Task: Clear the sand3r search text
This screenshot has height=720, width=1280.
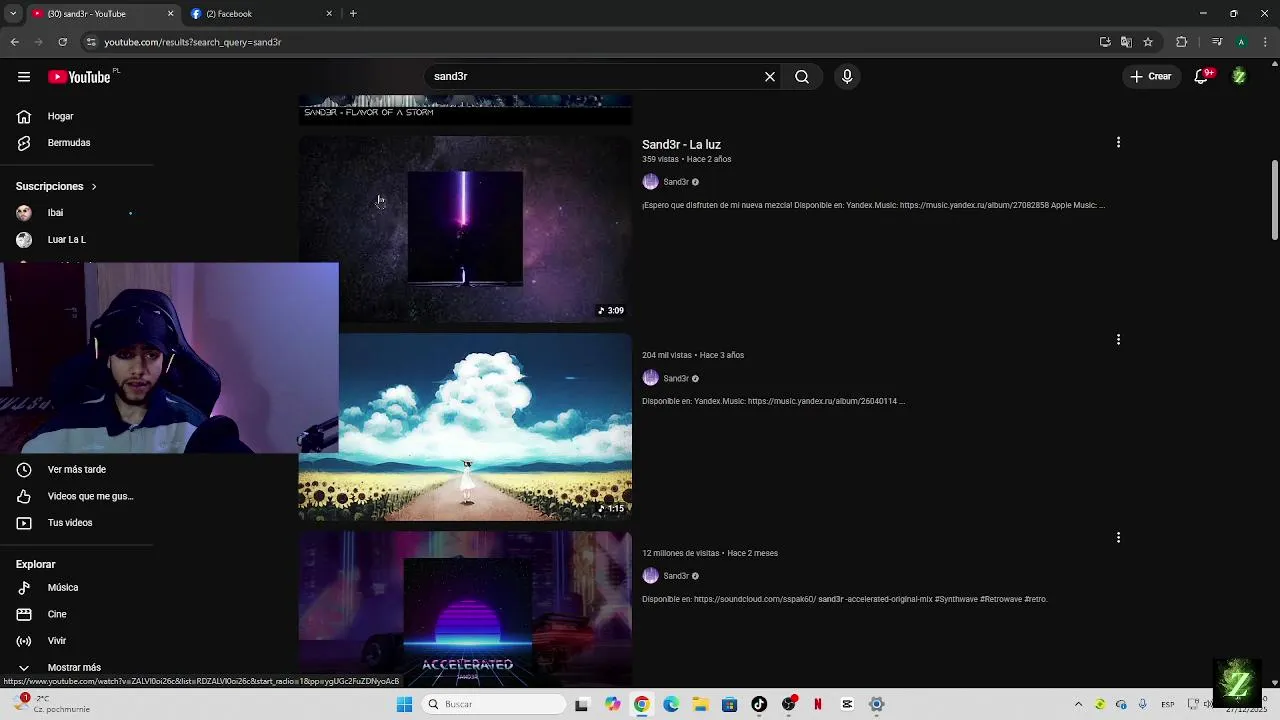Action: 770,76
